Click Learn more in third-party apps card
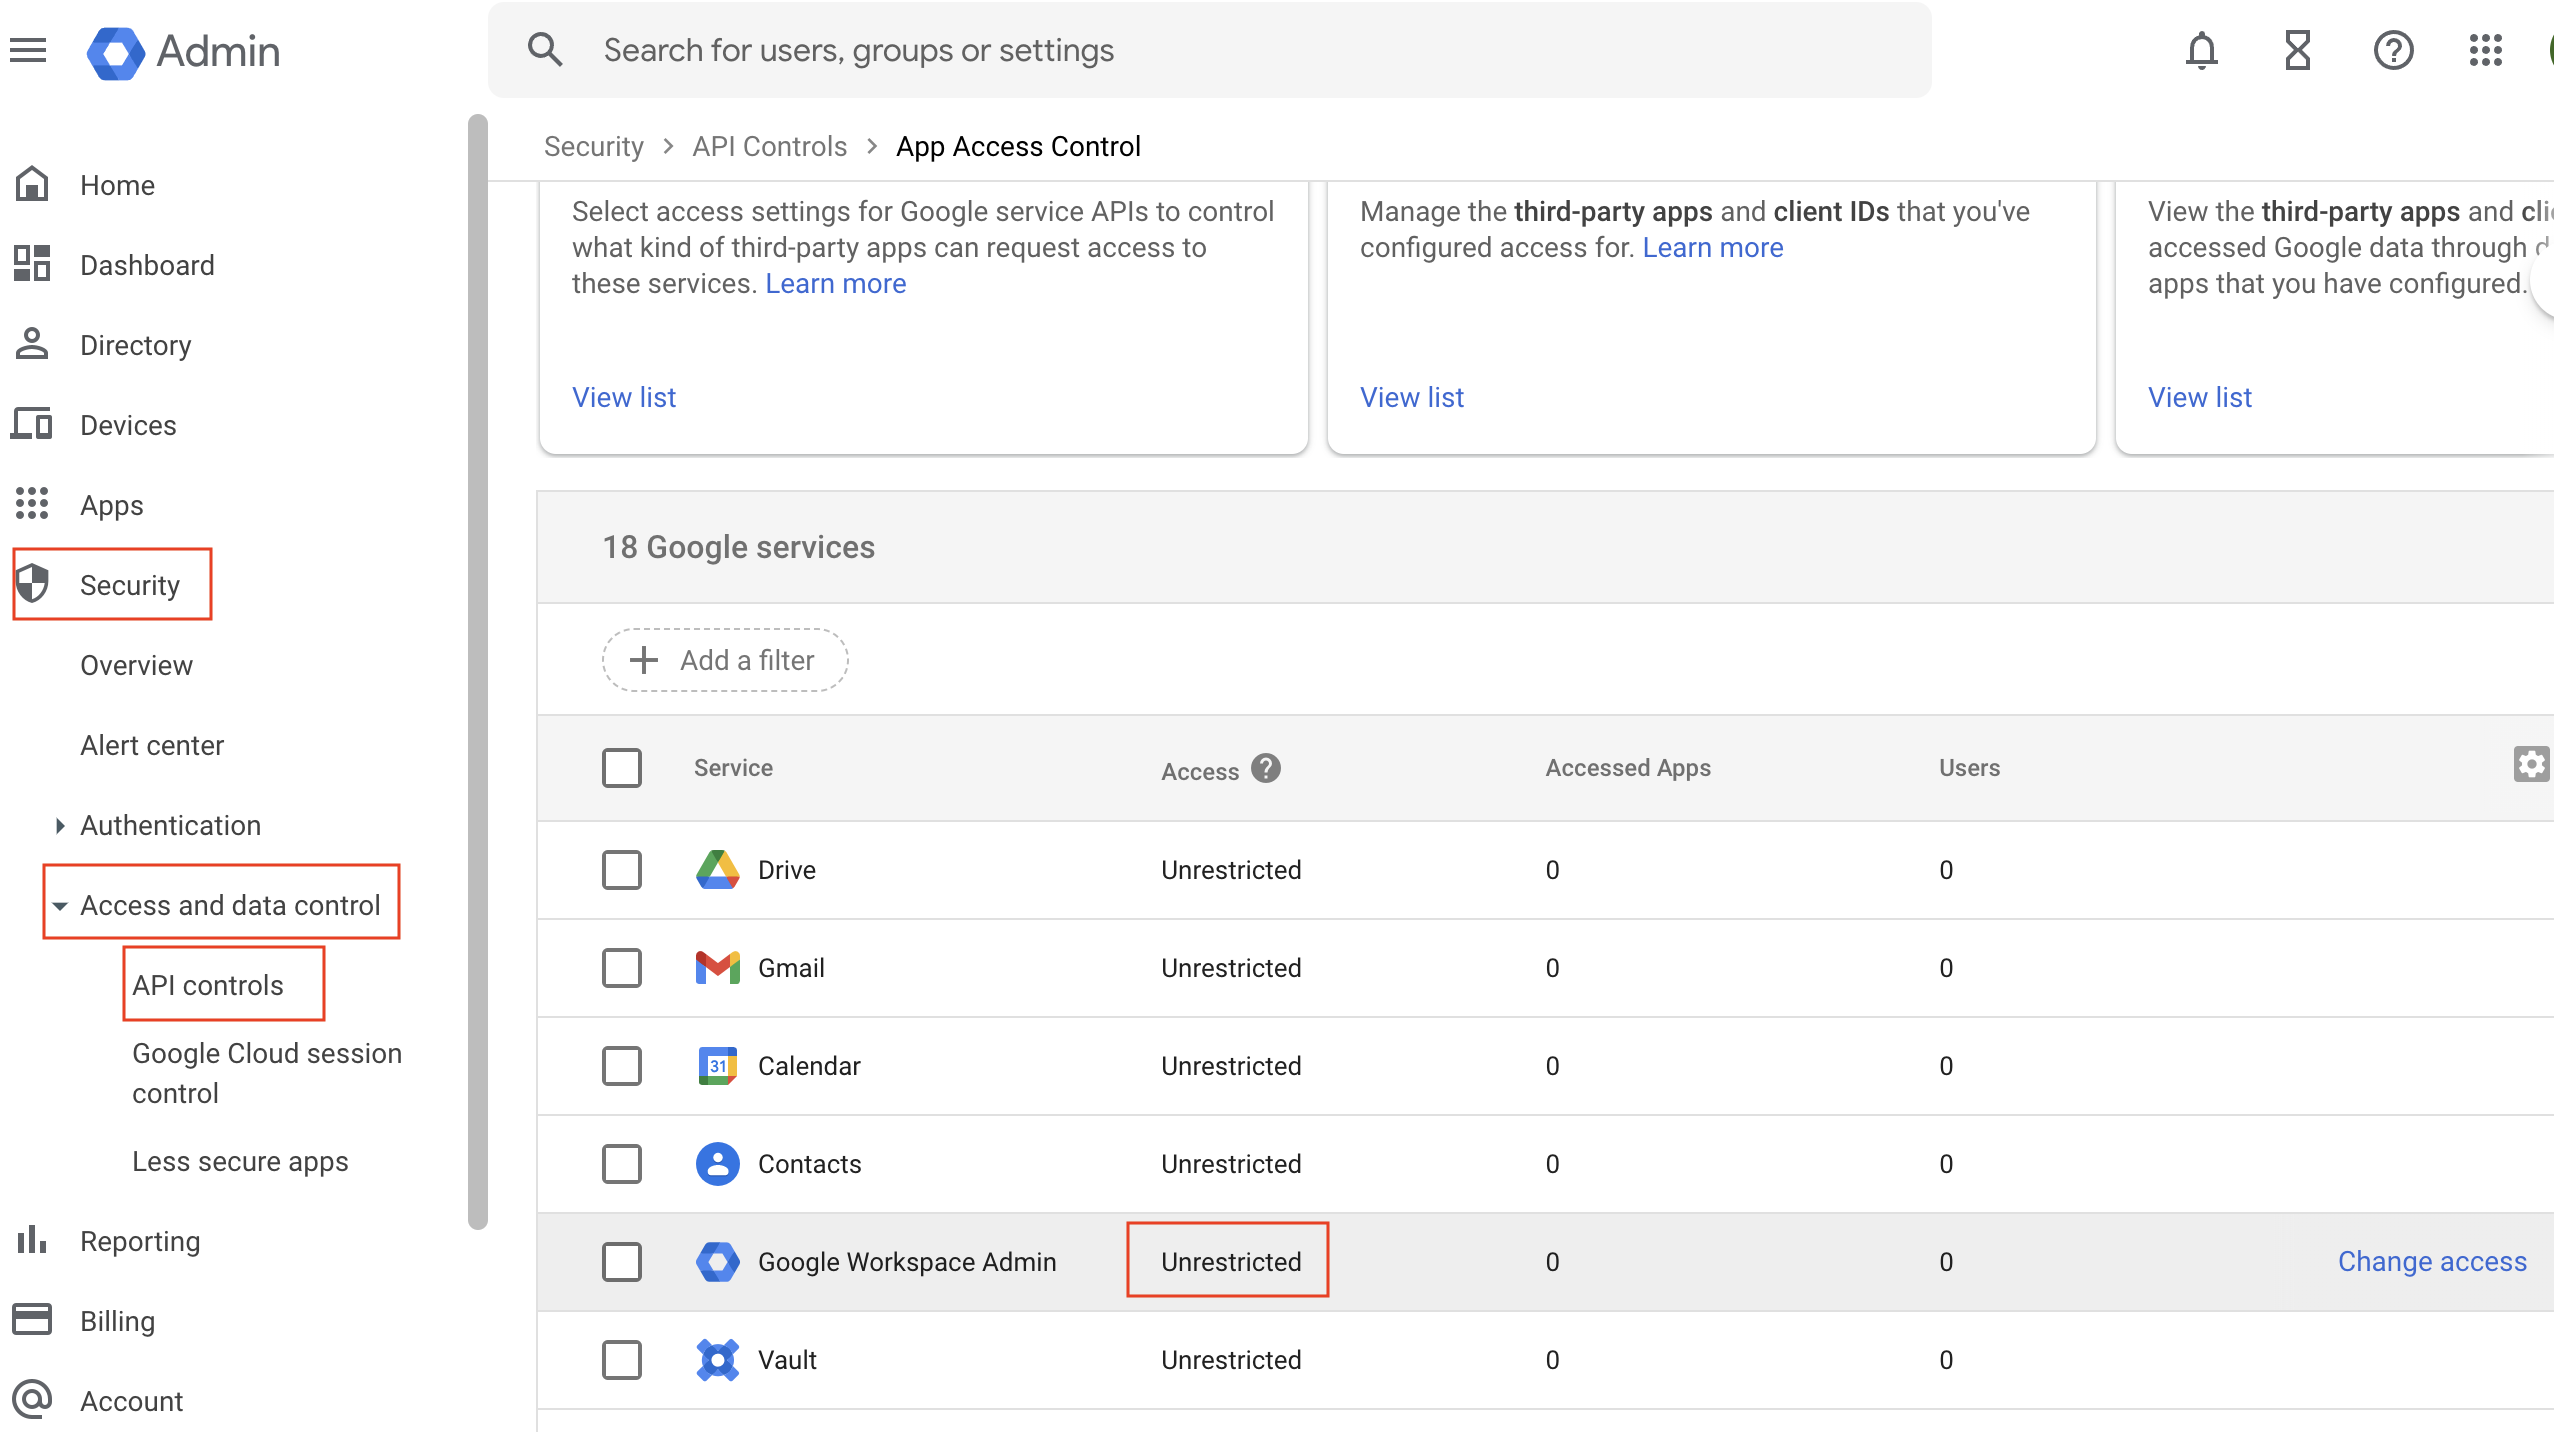The height and width of the screenshot is (1432, 2554). [x=1712, y=247]
